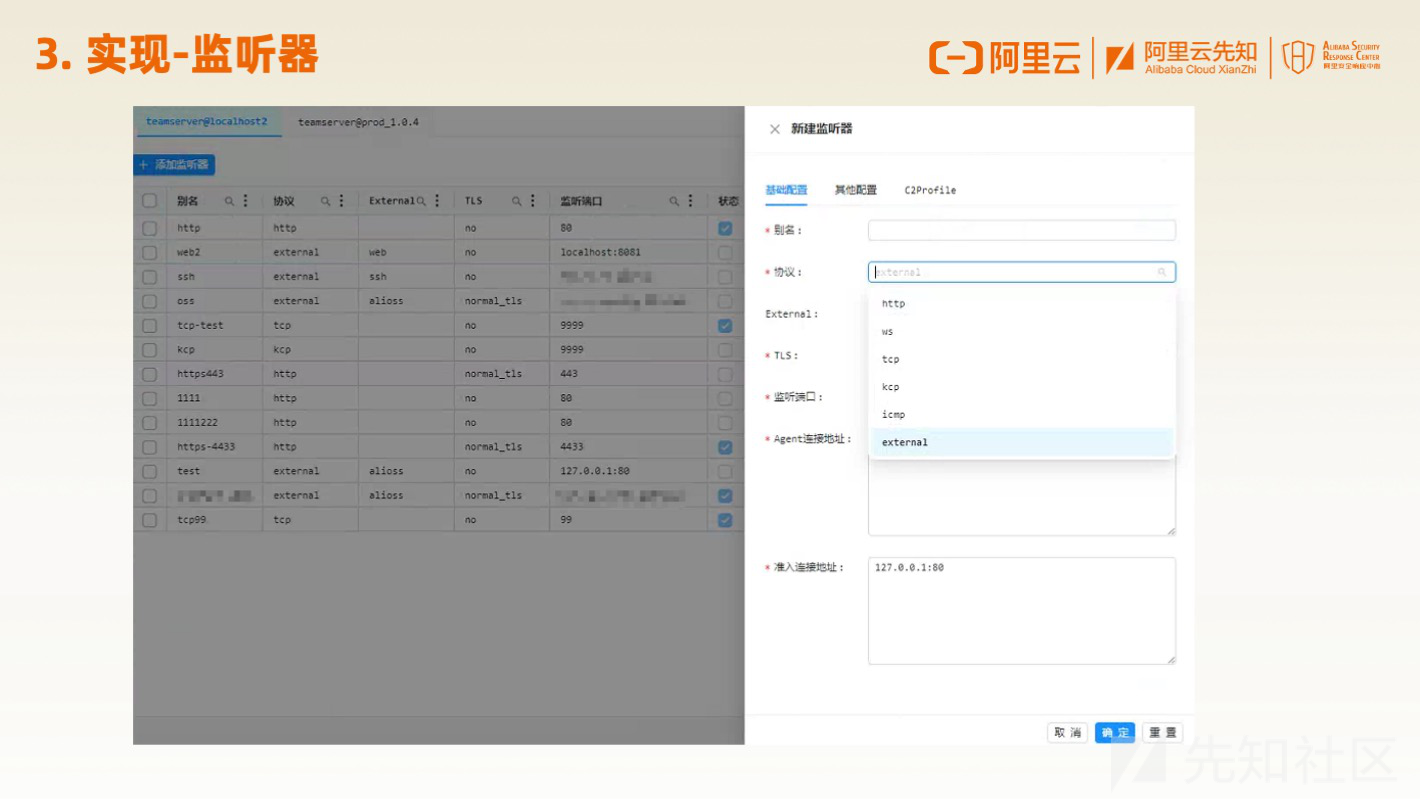Click search icon in 协议 column header
The width and height of the screenshot is (1420, 799).
click(x=325, y=201)
